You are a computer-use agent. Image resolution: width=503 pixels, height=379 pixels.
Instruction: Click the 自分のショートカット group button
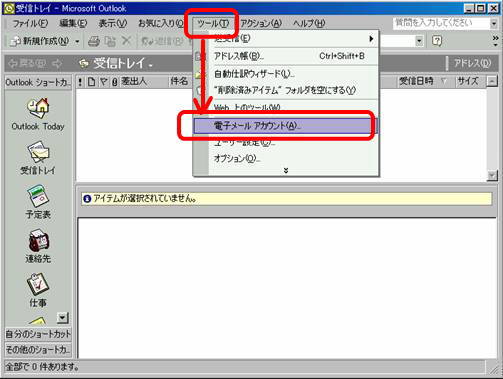38,334
